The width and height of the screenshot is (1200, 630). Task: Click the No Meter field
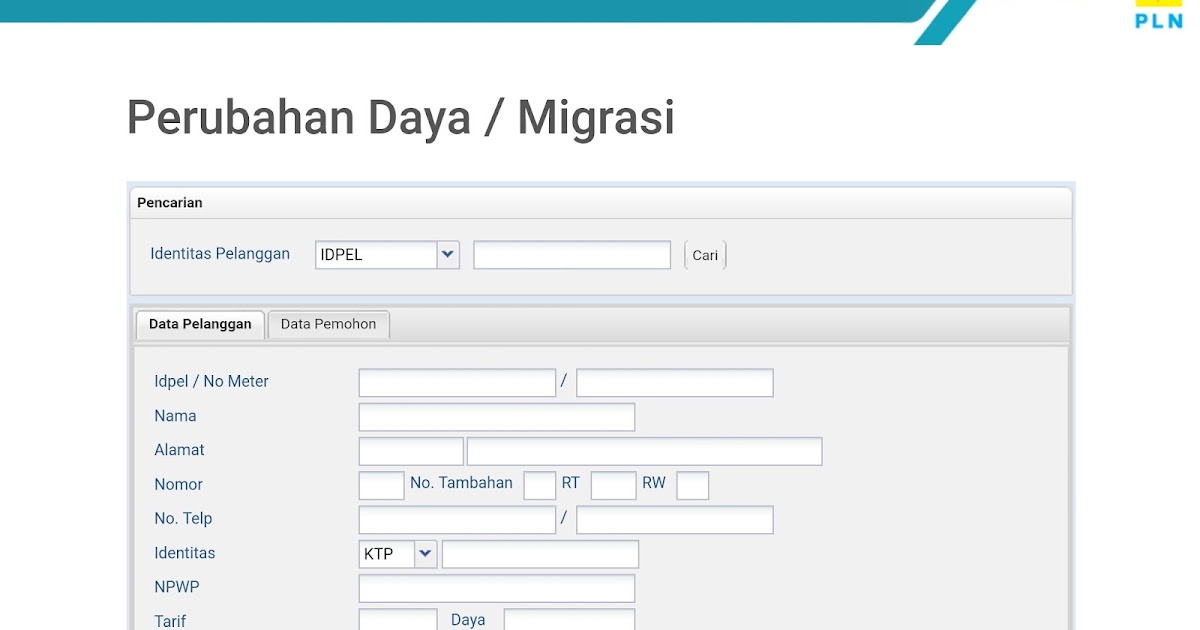[x=674, y=382]
